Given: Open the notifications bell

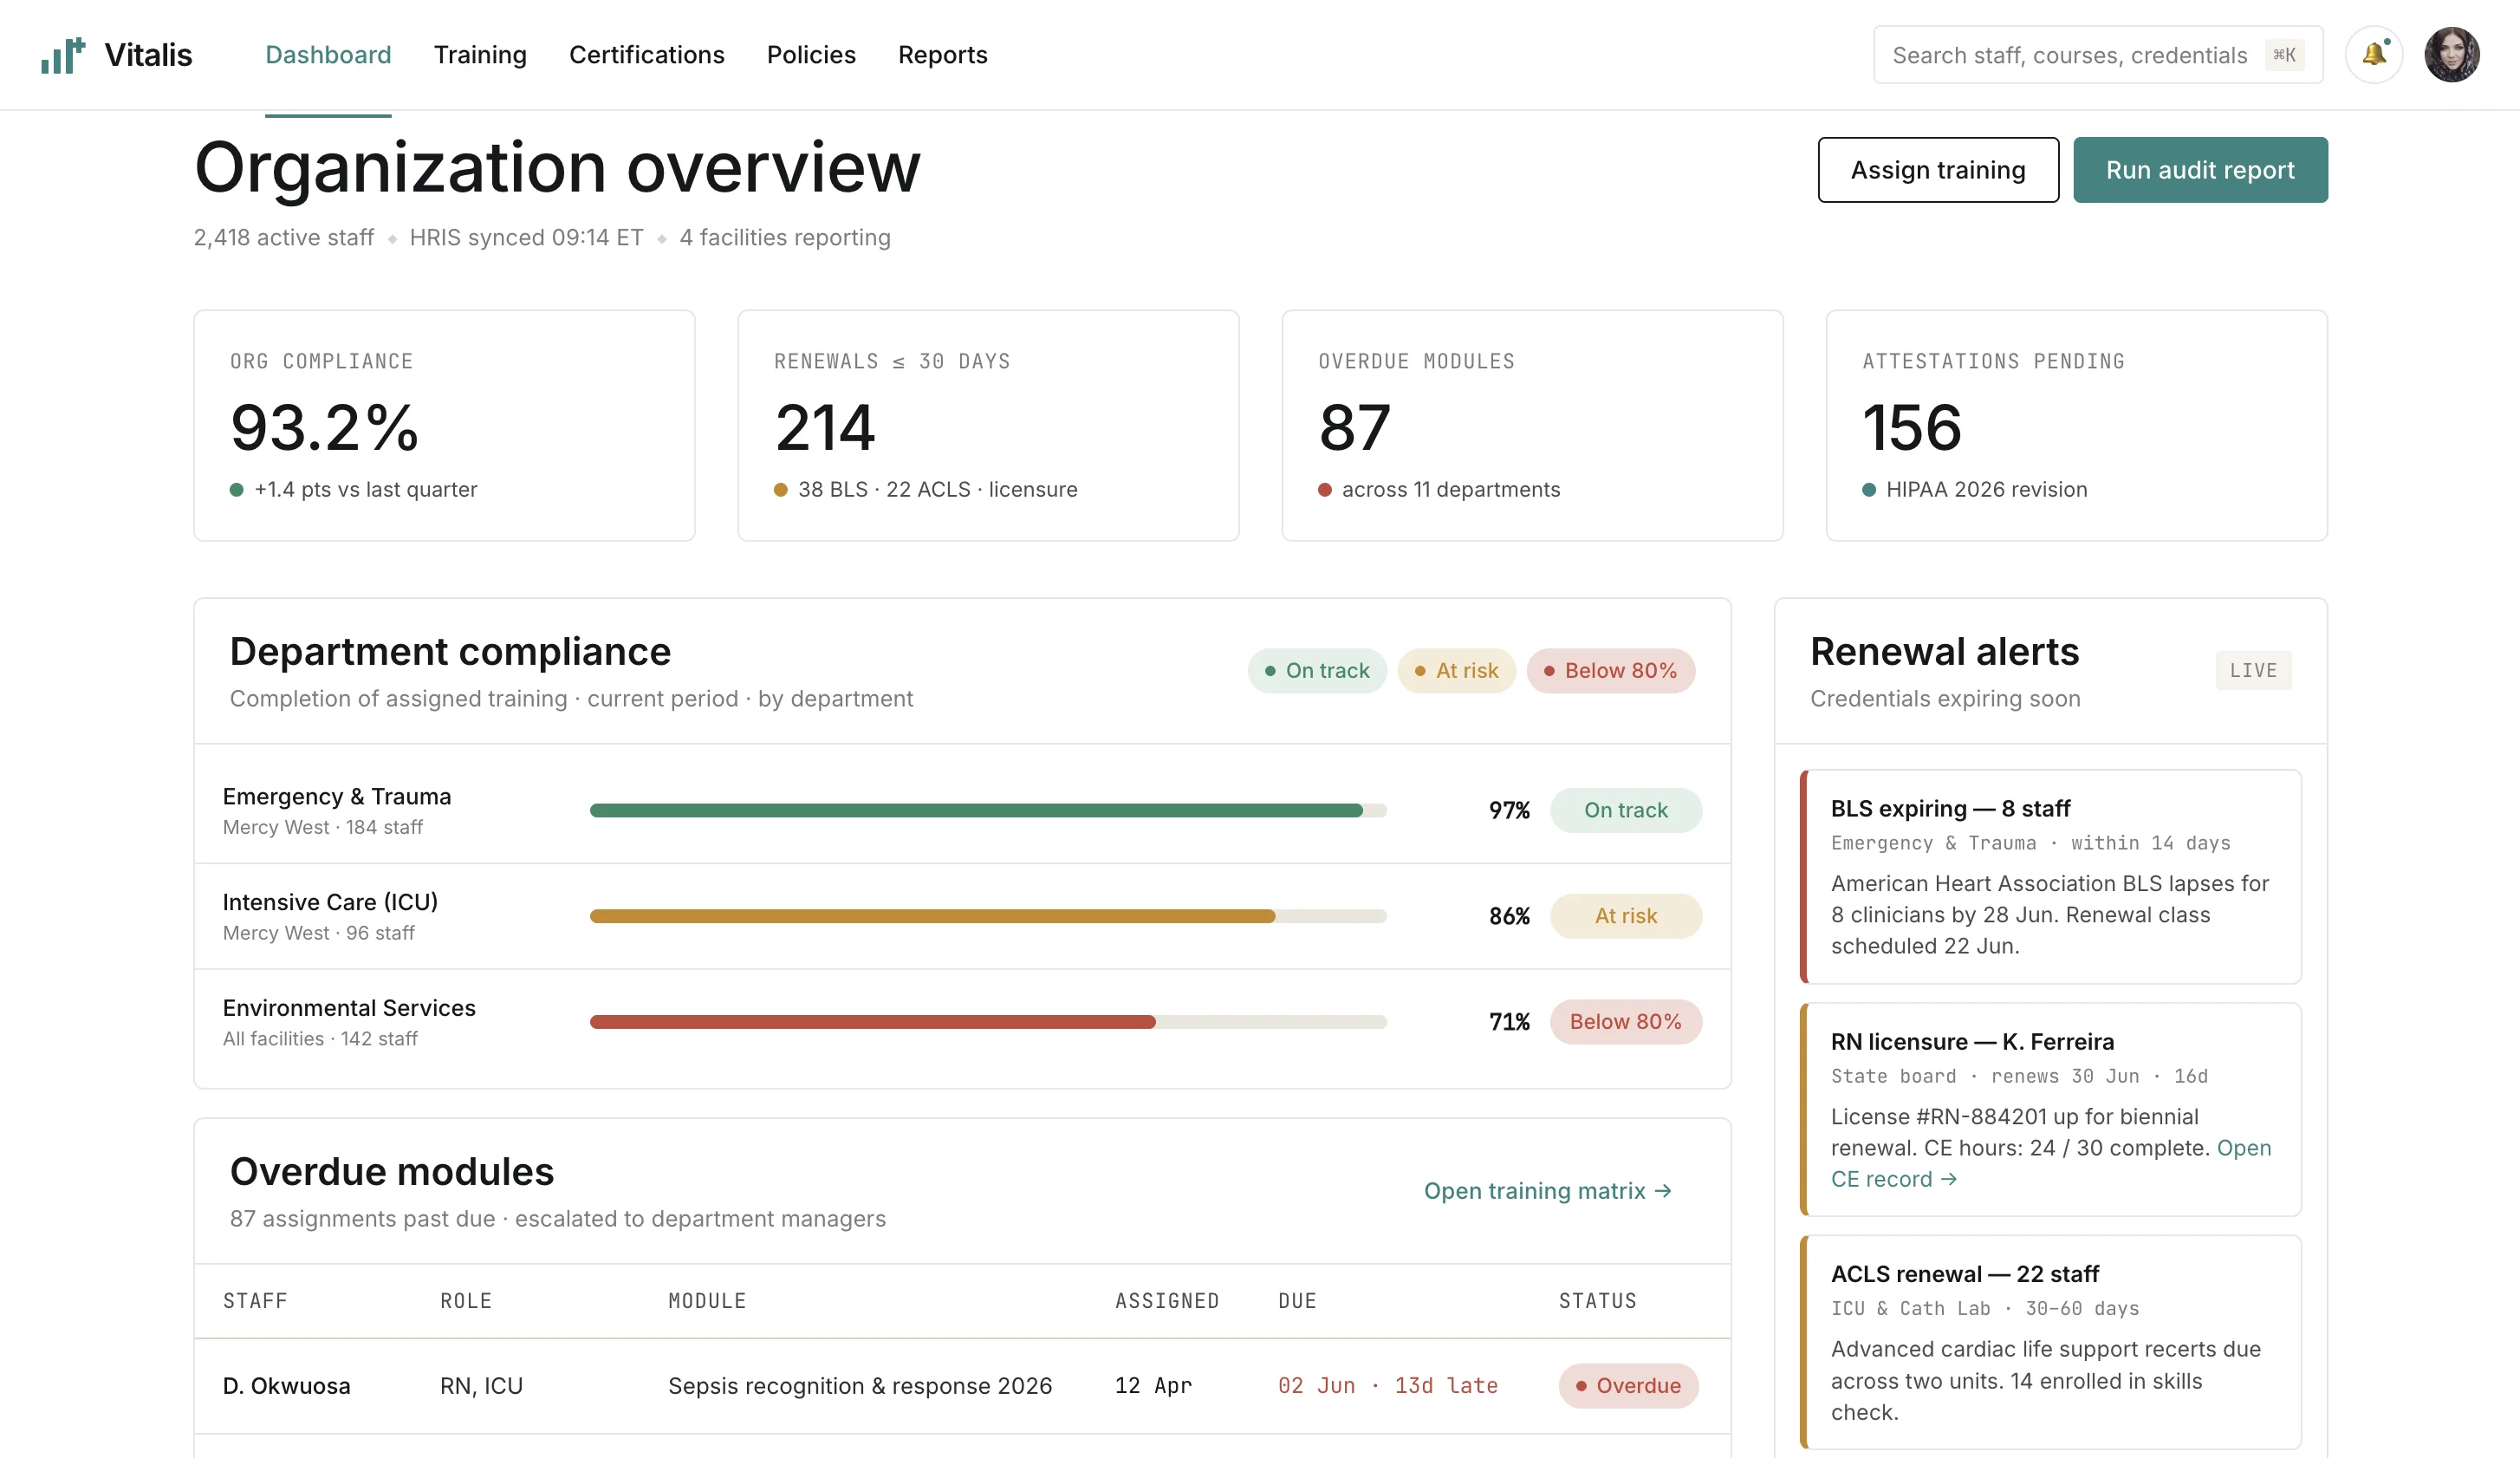Looking at the screenshot, I should [x=2374, y=55].
